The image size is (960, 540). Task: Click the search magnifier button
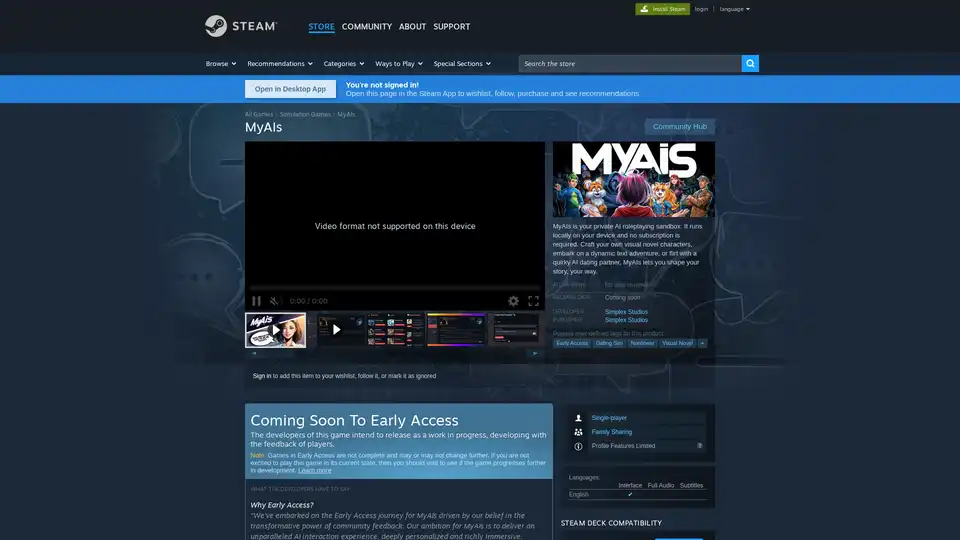pos(750,63)
